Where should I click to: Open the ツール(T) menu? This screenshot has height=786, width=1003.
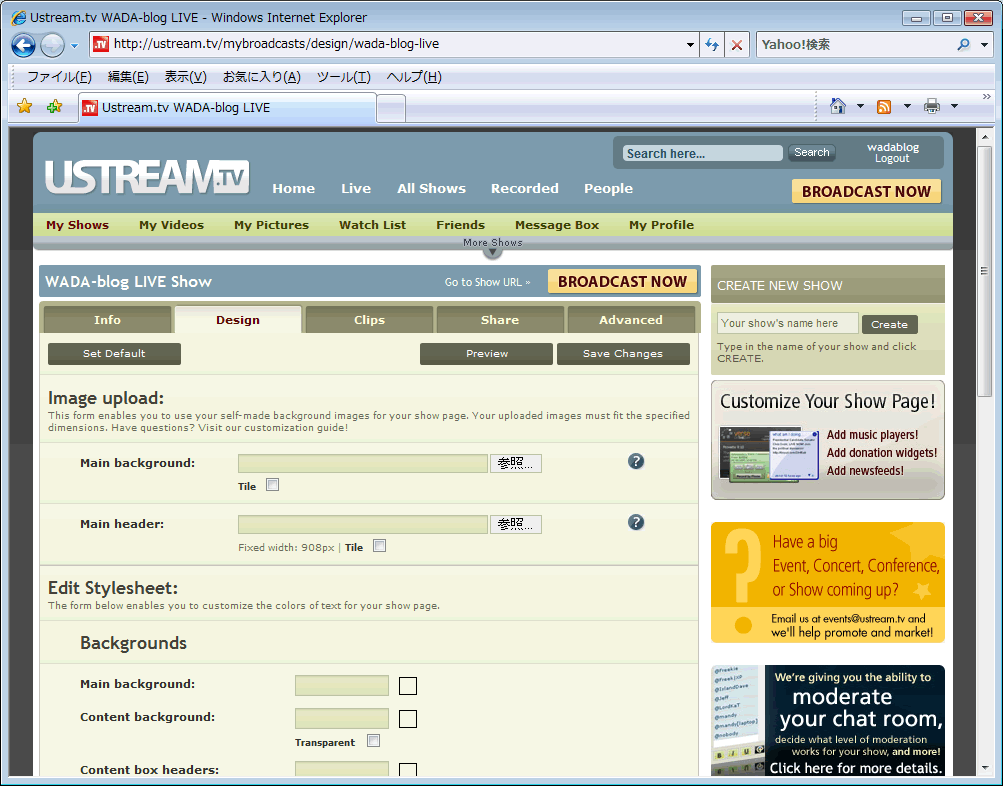click(343, 77)
